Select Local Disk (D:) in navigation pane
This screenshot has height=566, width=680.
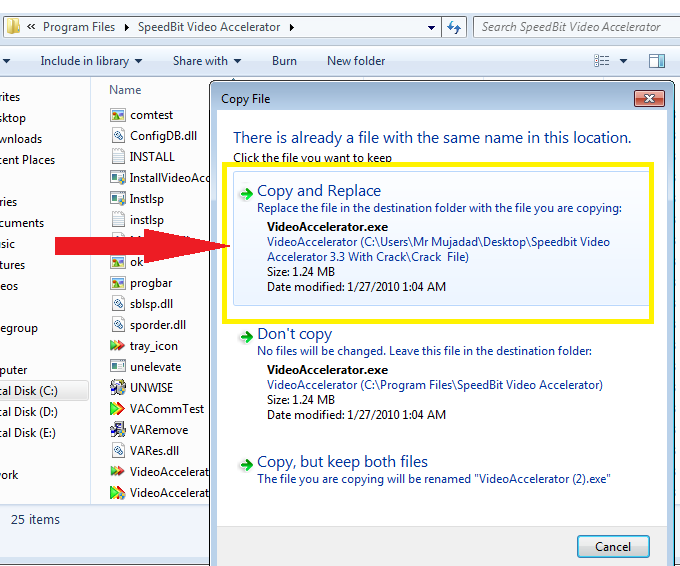tap(29, 412)
